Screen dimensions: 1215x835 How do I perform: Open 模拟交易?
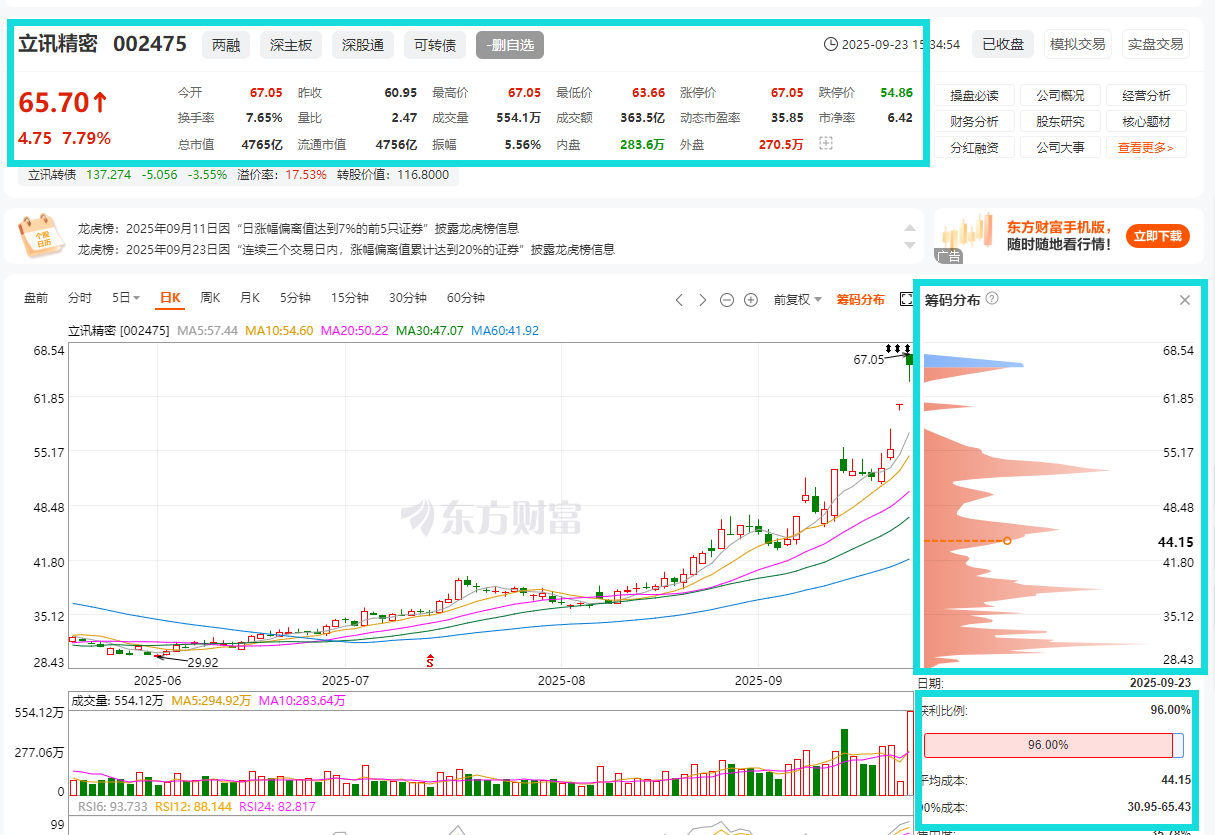pyautogui.click(x=1077, y=44)
